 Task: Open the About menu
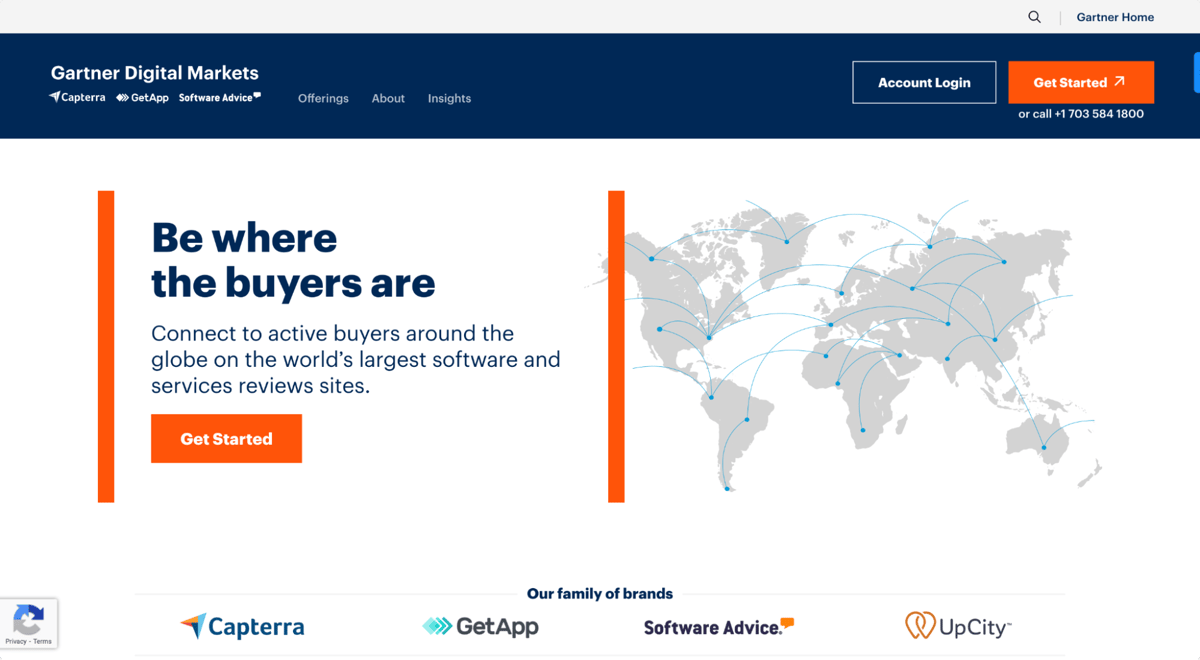coord(388,98)
